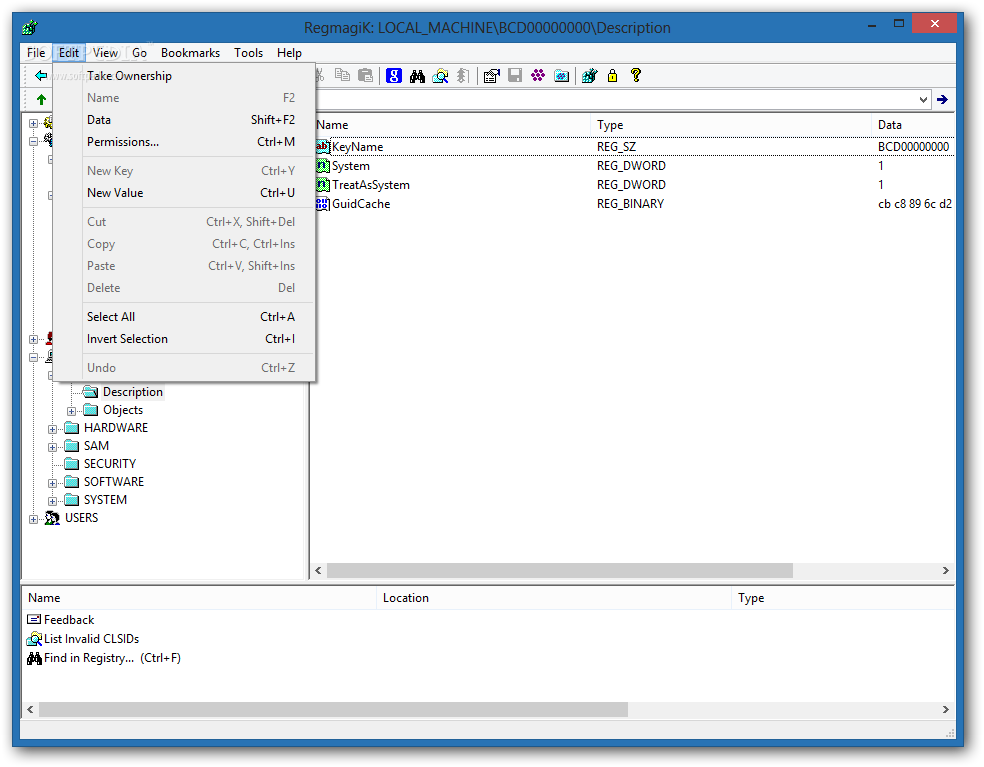Select the HARDWARE tree label
984x767 pixels.
coord(116,428)
